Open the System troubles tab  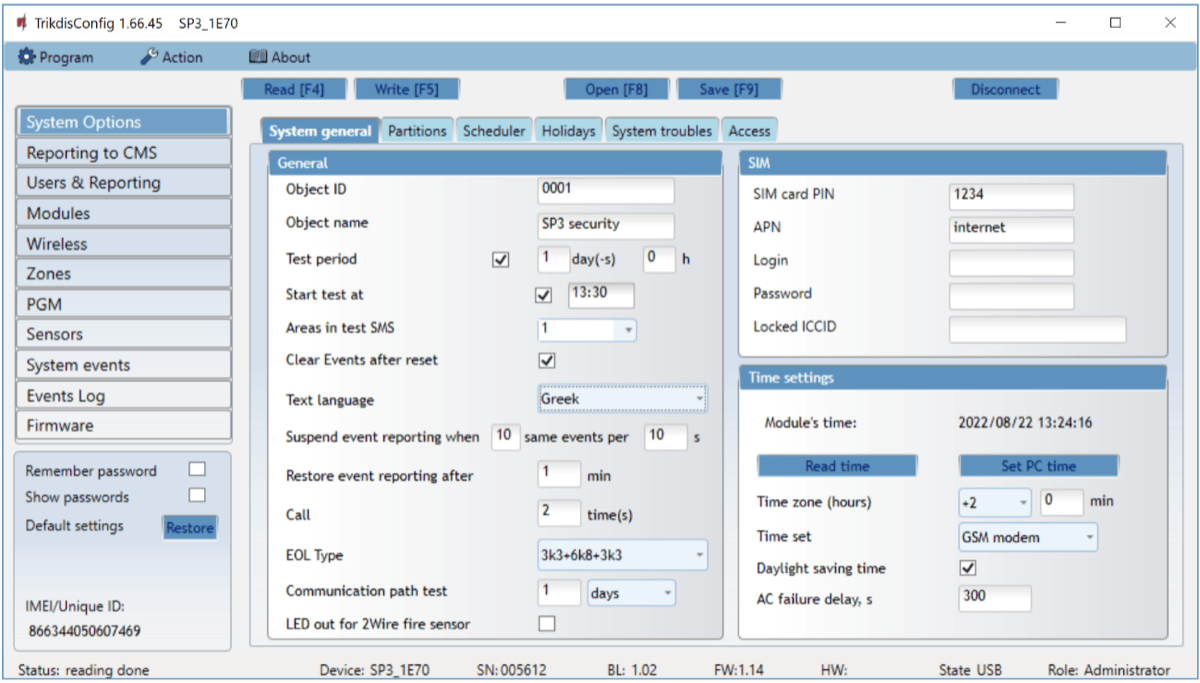click(661, 131)
